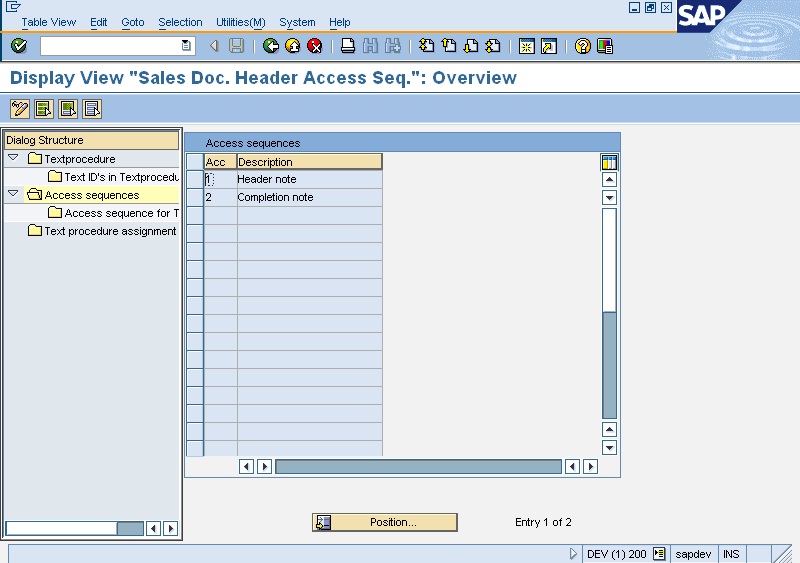Click the Description column header

click(309, 162)
